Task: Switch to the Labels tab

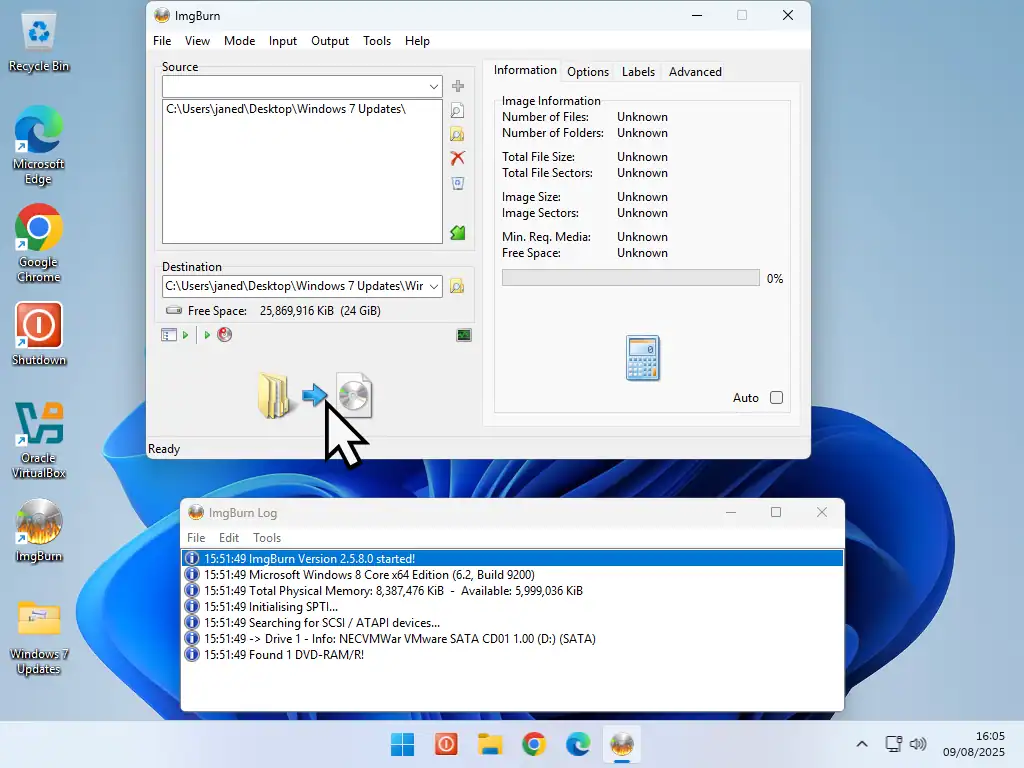Action: (638, 72)
